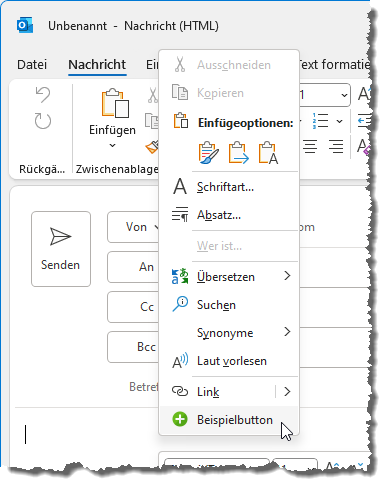Open the font size combo box

click(x=325, y=95)
